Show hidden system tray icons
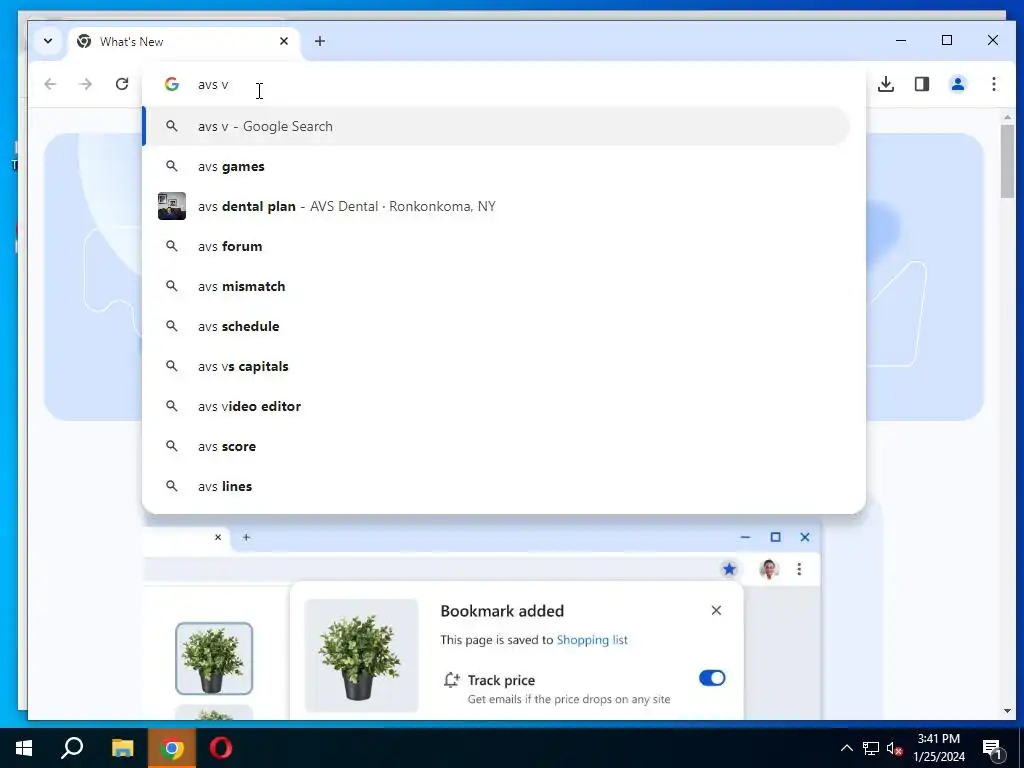 pos(846,748)
